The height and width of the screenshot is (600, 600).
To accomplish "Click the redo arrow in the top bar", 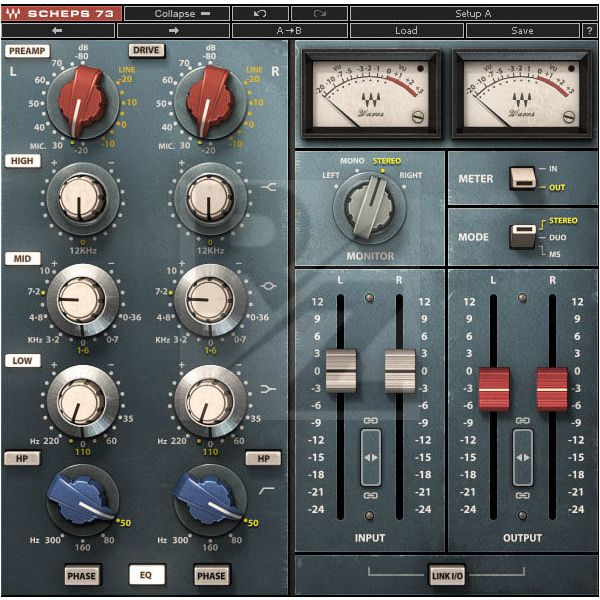I will point(320,14).
